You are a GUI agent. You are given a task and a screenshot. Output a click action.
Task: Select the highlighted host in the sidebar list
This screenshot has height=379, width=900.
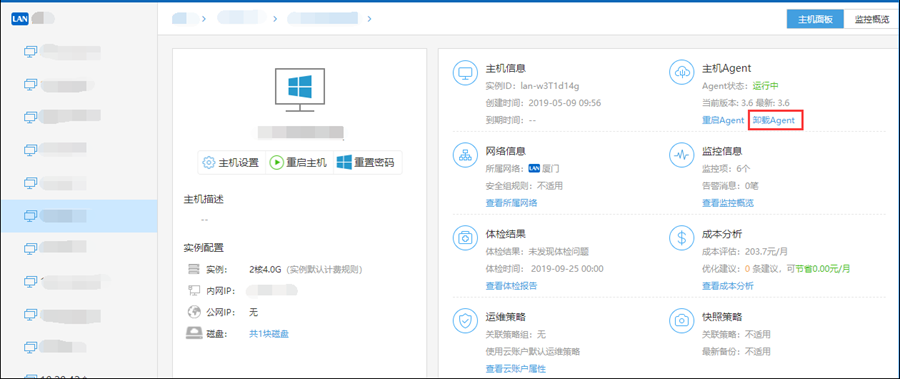click(79, 216)
